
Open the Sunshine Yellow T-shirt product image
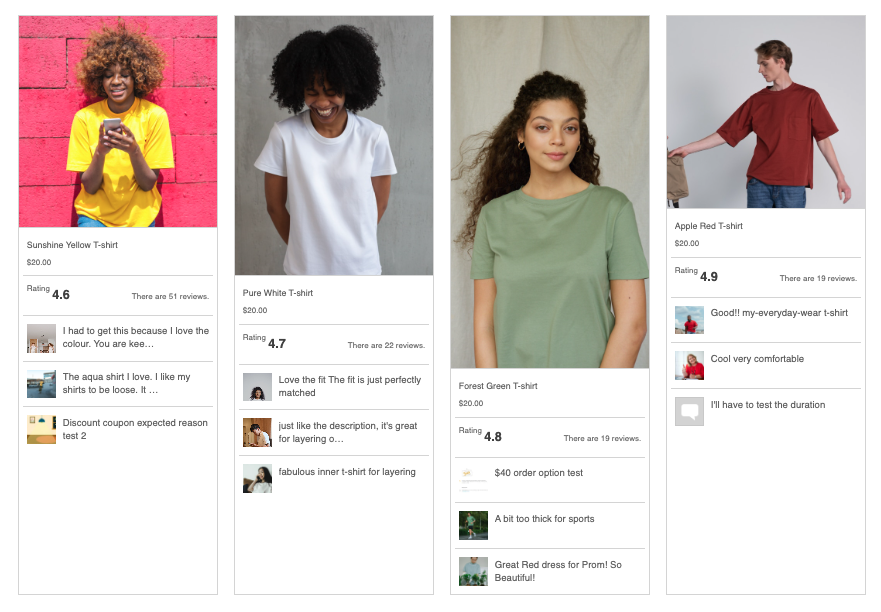118,122
